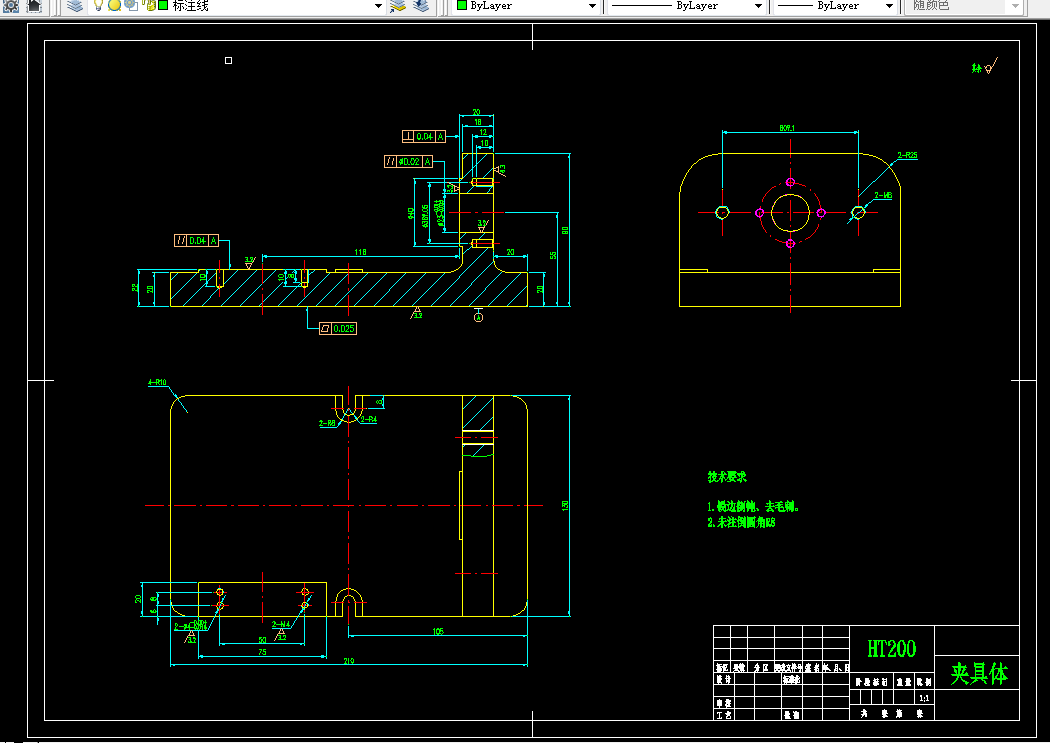Select the 219 overall length dimension
This screenshot has width=1050, height=743.
(349, 661)
